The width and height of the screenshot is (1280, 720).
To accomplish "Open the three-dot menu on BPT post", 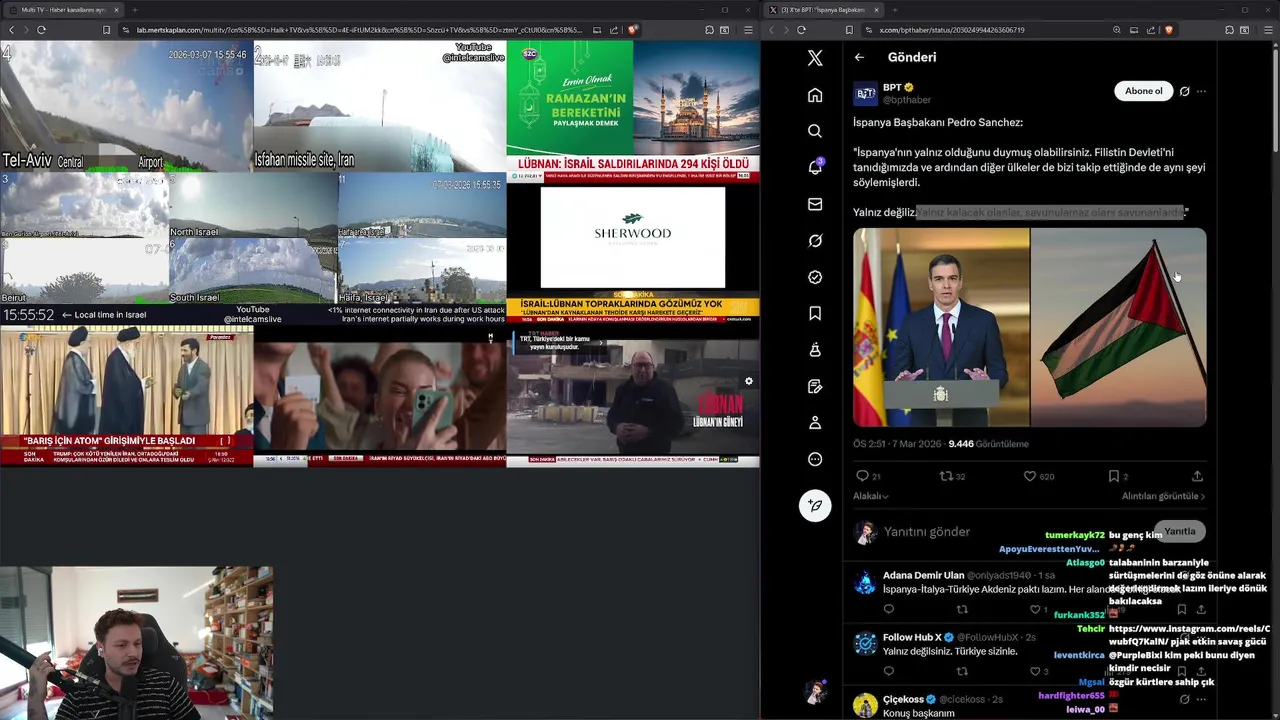I will (x=1201, y=91).
